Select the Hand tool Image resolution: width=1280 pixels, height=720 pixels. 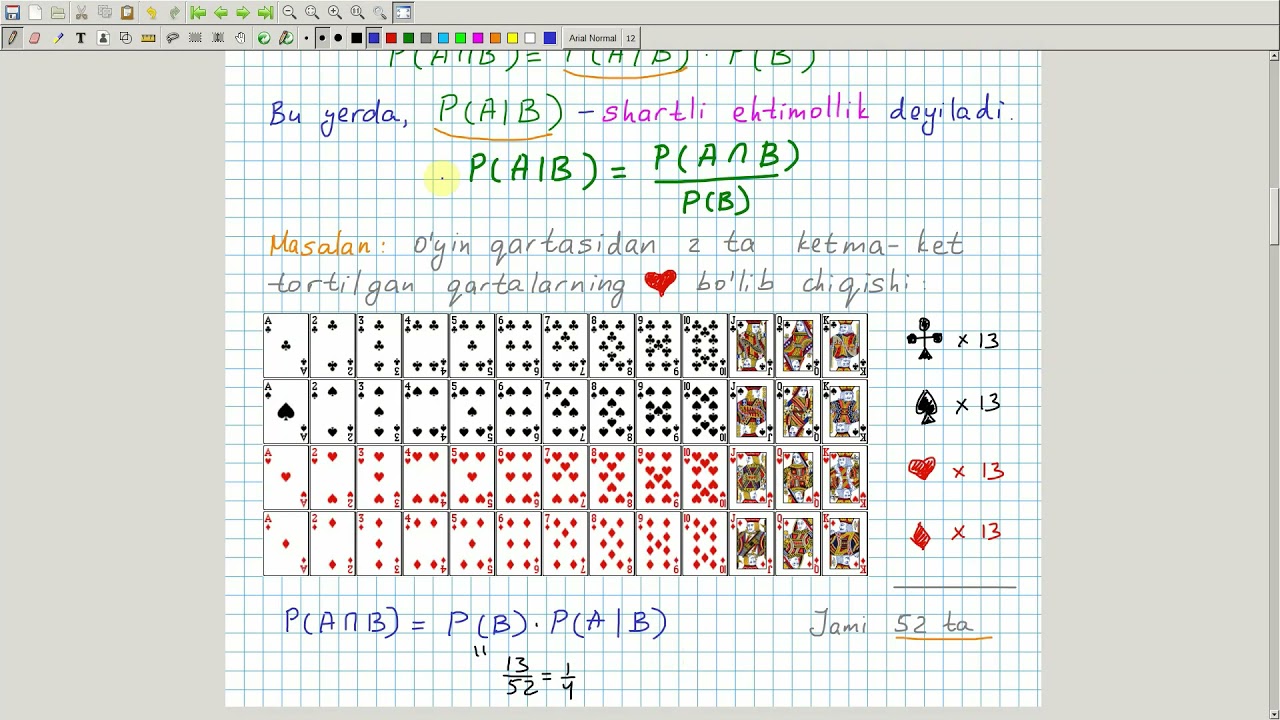pos(241,38)
